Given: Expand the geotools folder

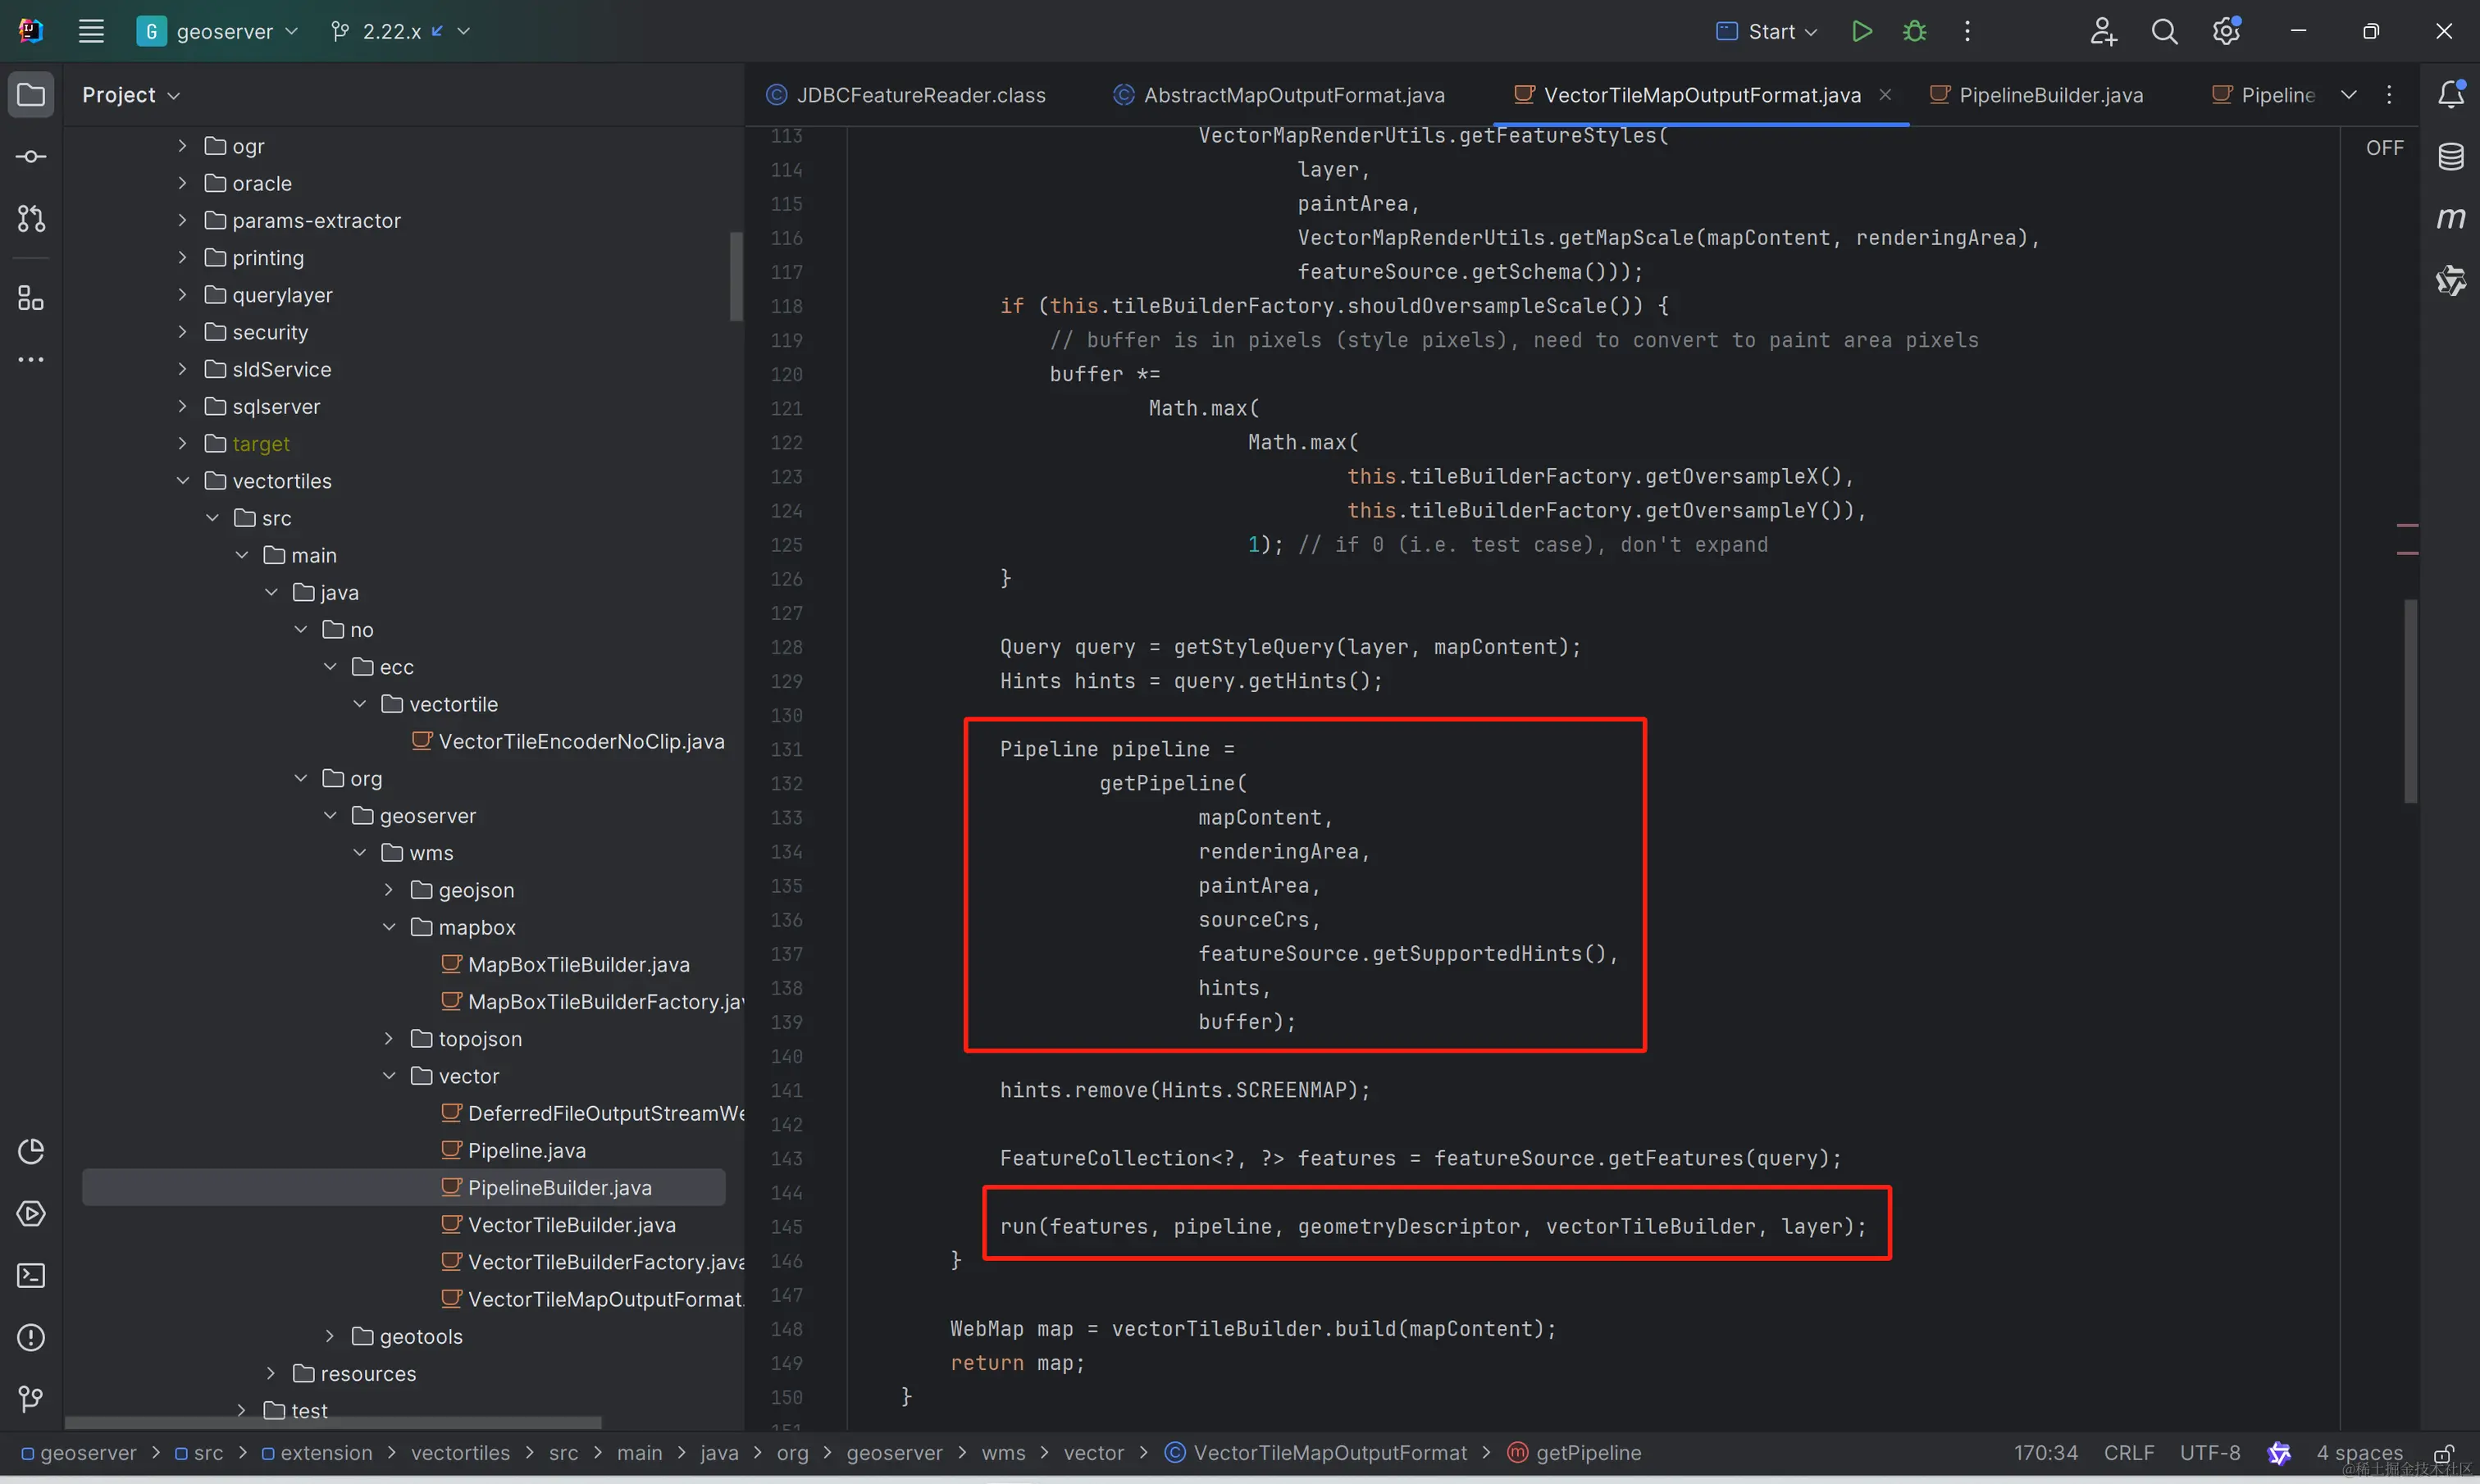Looking at the screenshot, I should (x=330, y=1336).
